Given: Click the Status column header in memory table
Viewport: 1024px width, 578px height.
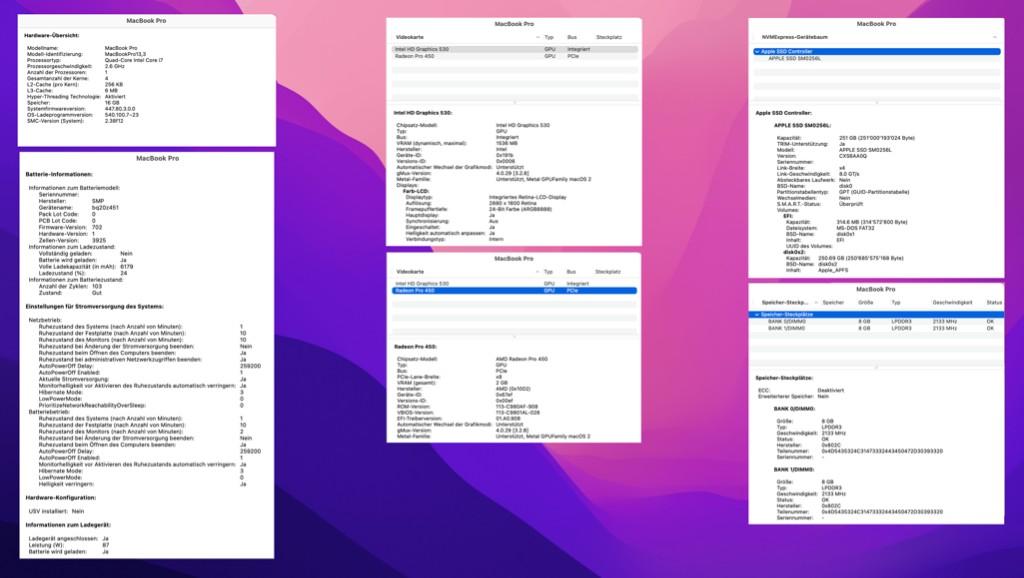Looking at the screenshot, I should click(x=994, y=302).
